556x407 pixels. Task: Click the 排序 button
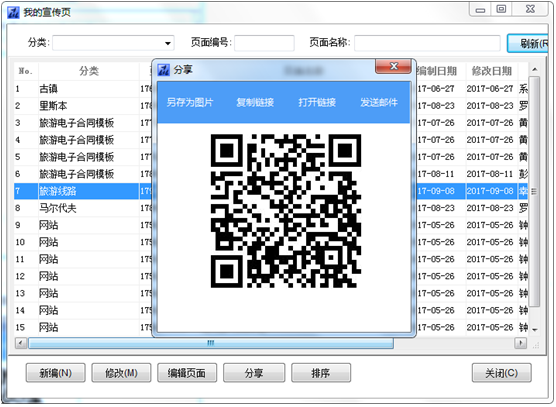(x=321, y=373)
